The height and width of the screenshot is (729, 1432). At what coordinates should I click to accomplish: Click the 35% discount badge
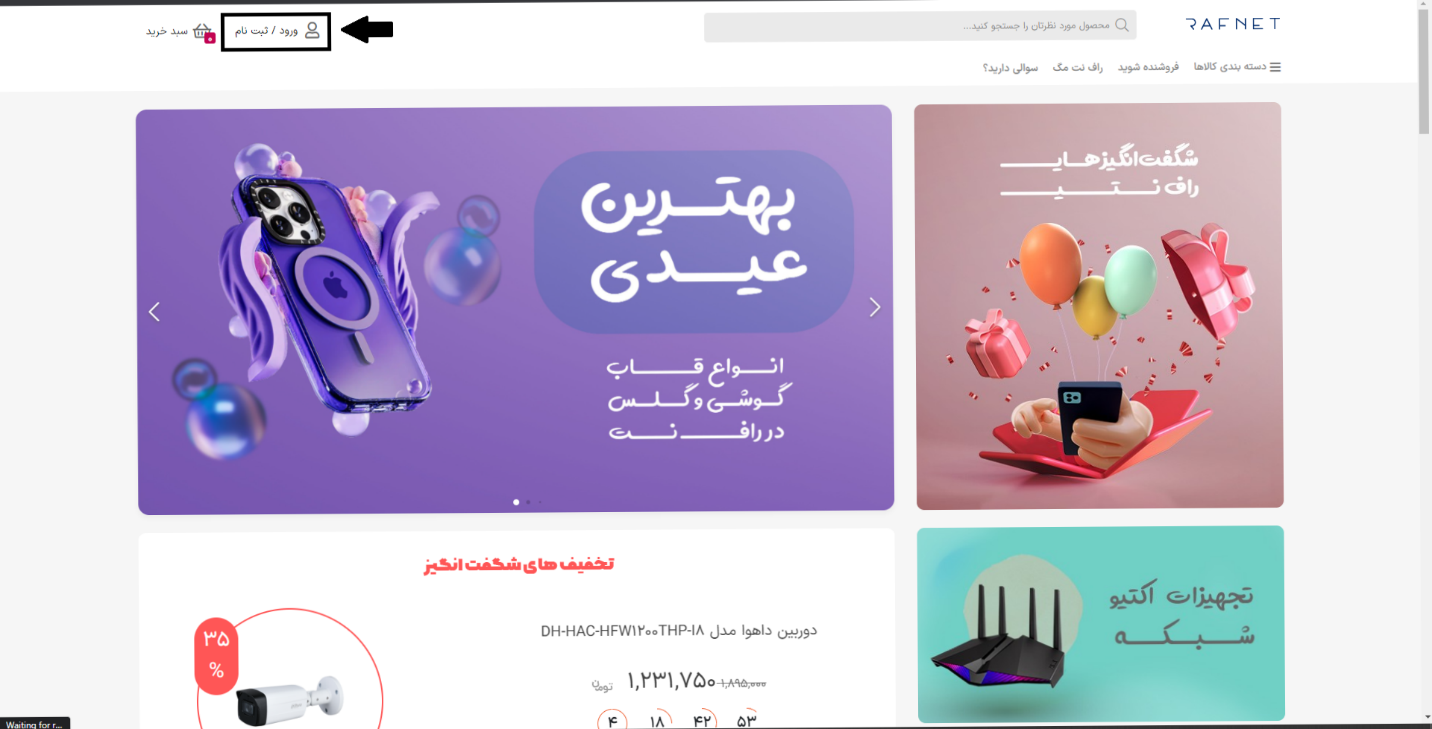(216, 654)
